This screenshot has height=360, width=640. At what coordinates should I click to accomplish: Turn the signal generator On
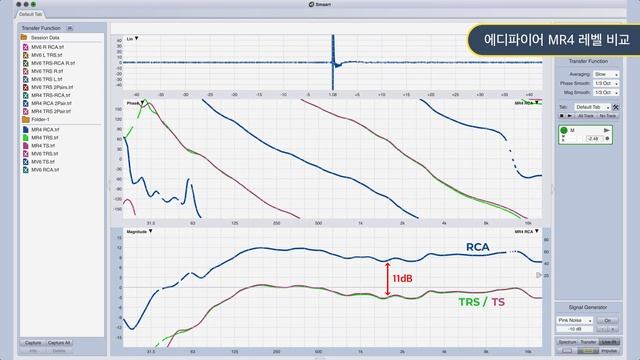607,320
